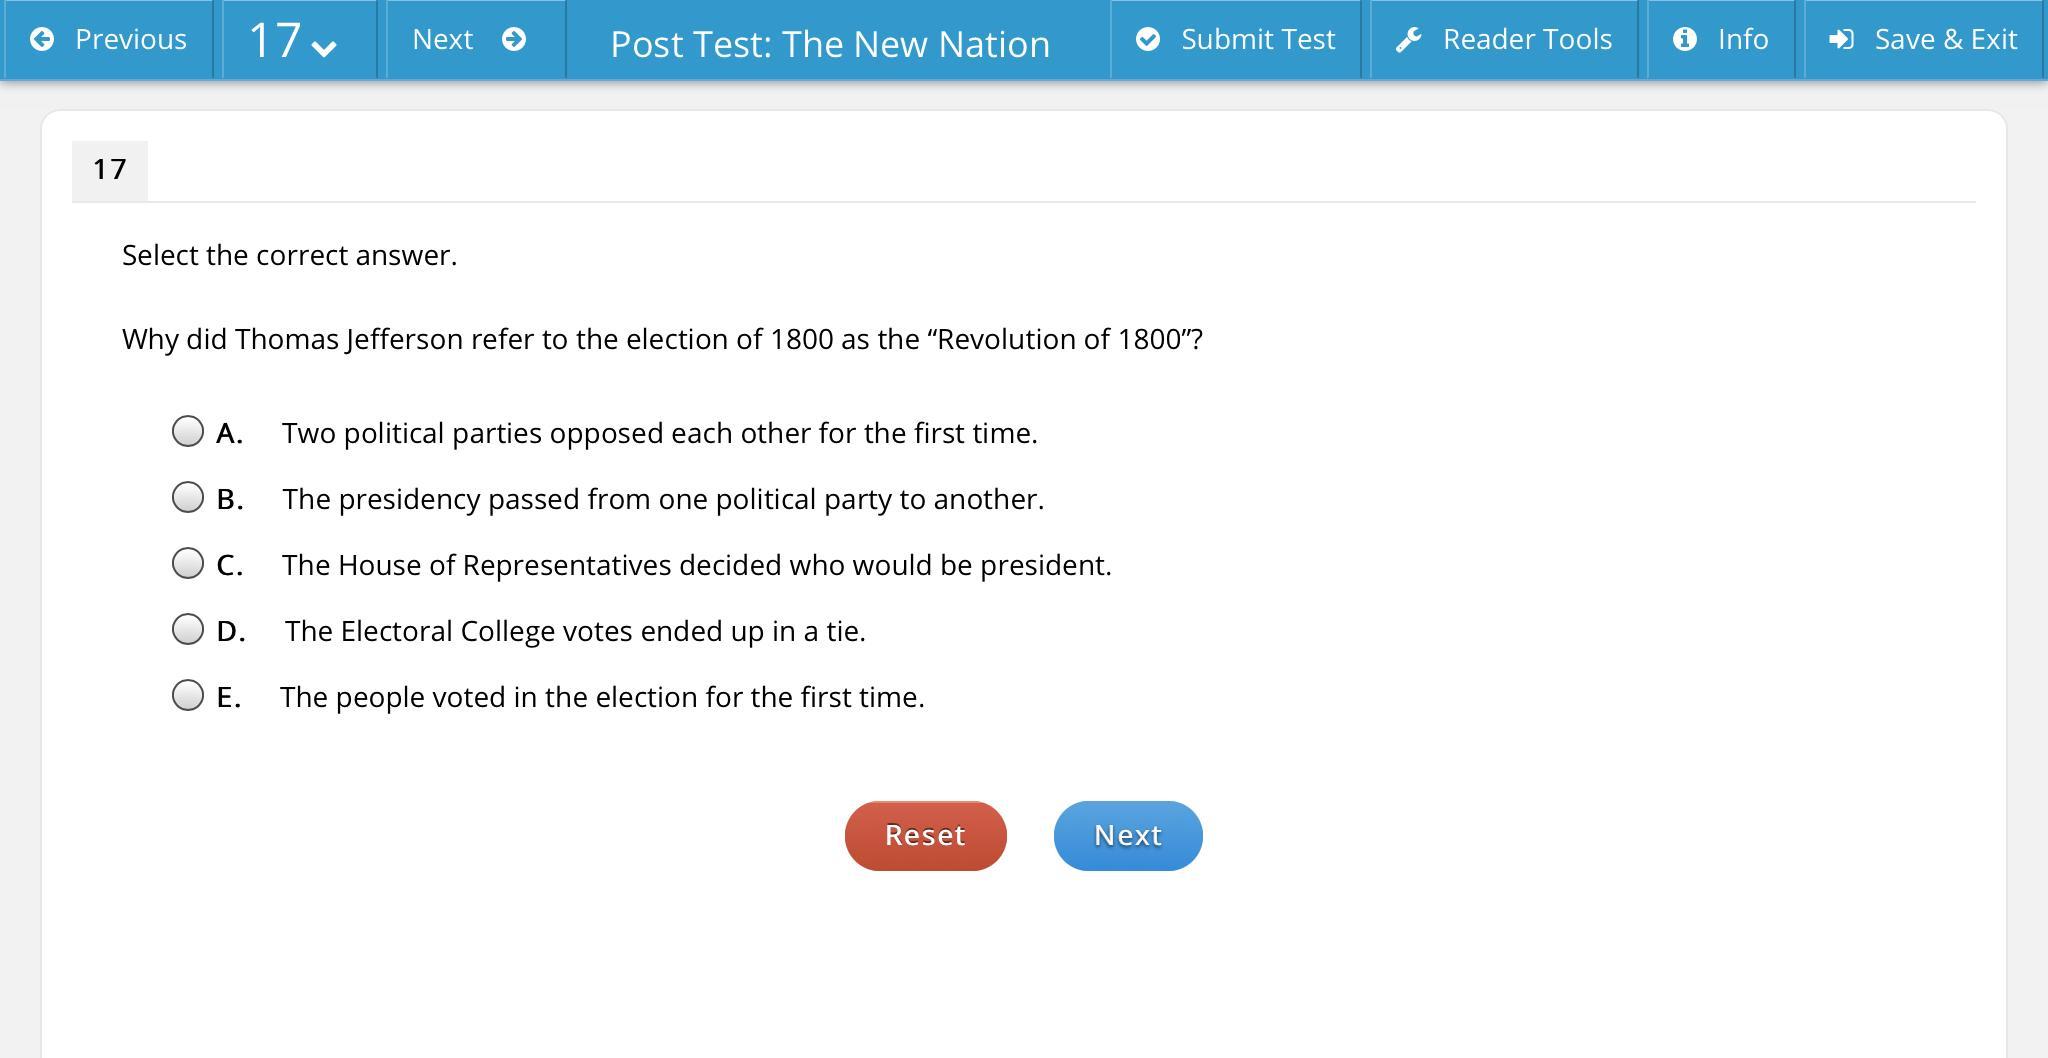Click the question number 17 badge
2048x1058 pixels.
[x=110, y=170]
